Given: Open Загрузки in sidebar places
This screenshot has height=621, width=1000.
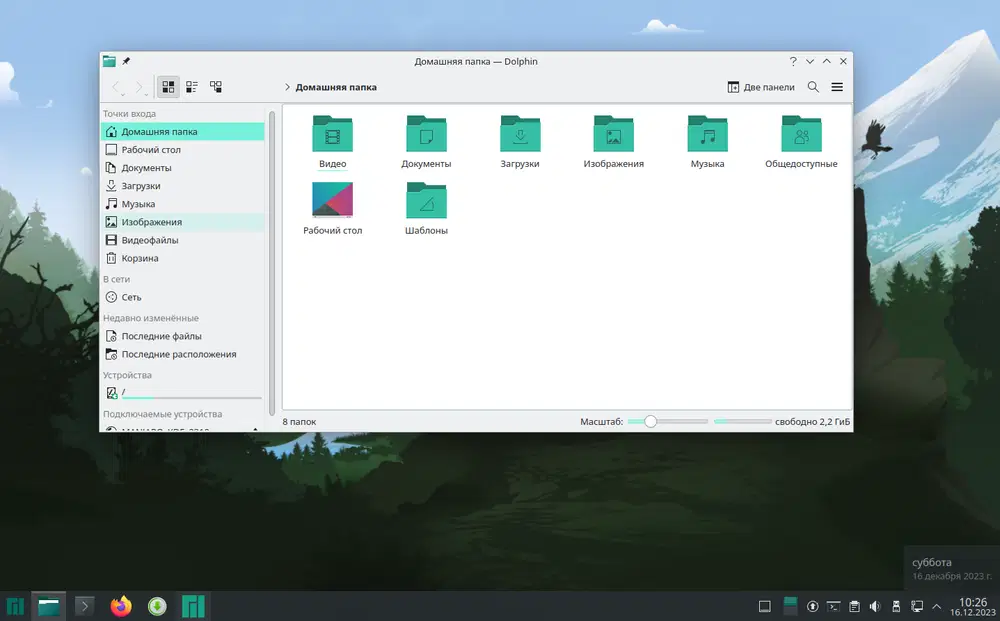Looking at the screenshot, I should tap(183, 186).
